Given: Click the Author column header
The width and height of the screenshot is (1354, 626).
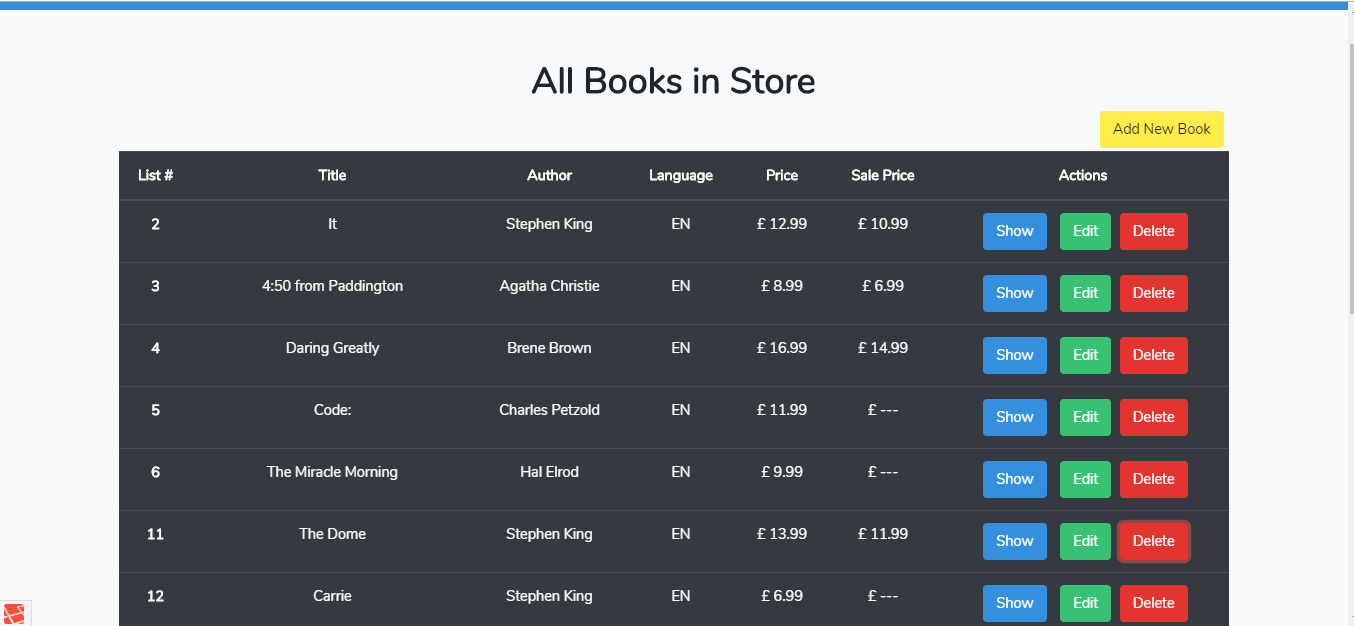Looking at the screenshot, I should [x=549, y=175].
